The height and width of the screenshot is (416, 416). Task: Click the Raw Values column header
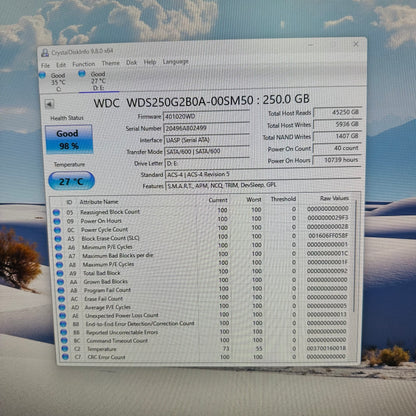(334, 198)
